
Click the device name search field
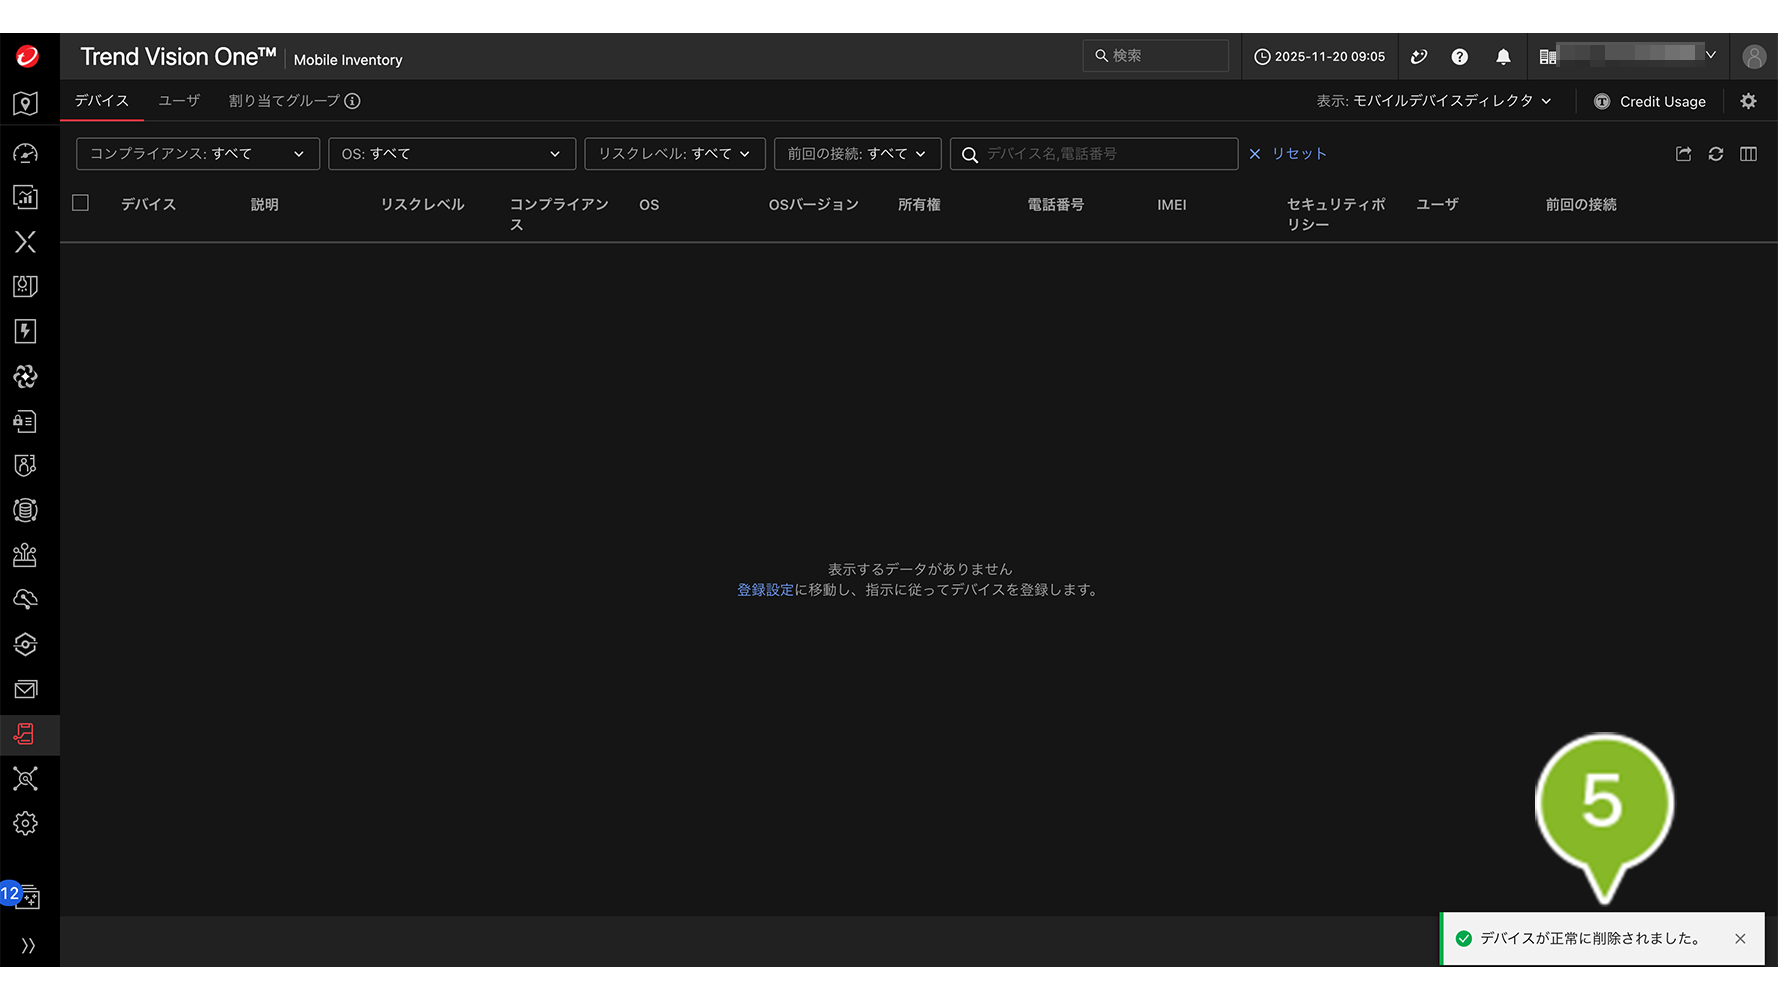(x=1105, y=154)
